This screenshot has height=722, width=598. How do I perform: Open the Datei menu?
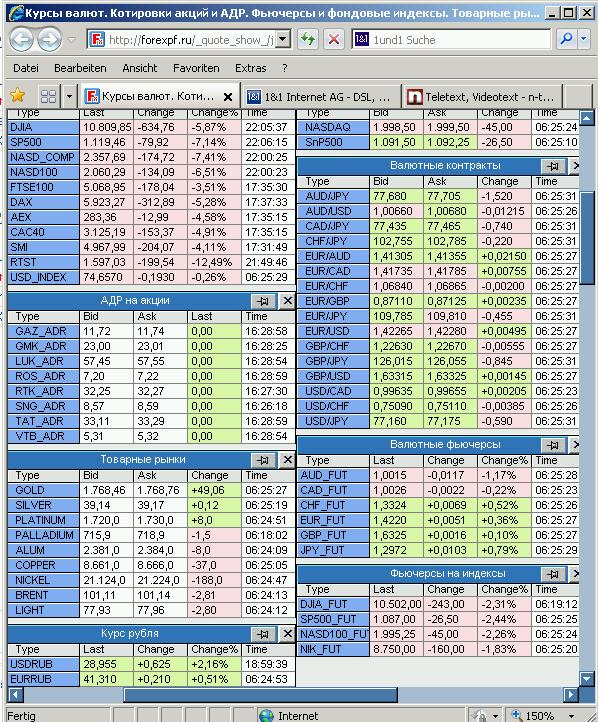point(26,68)
